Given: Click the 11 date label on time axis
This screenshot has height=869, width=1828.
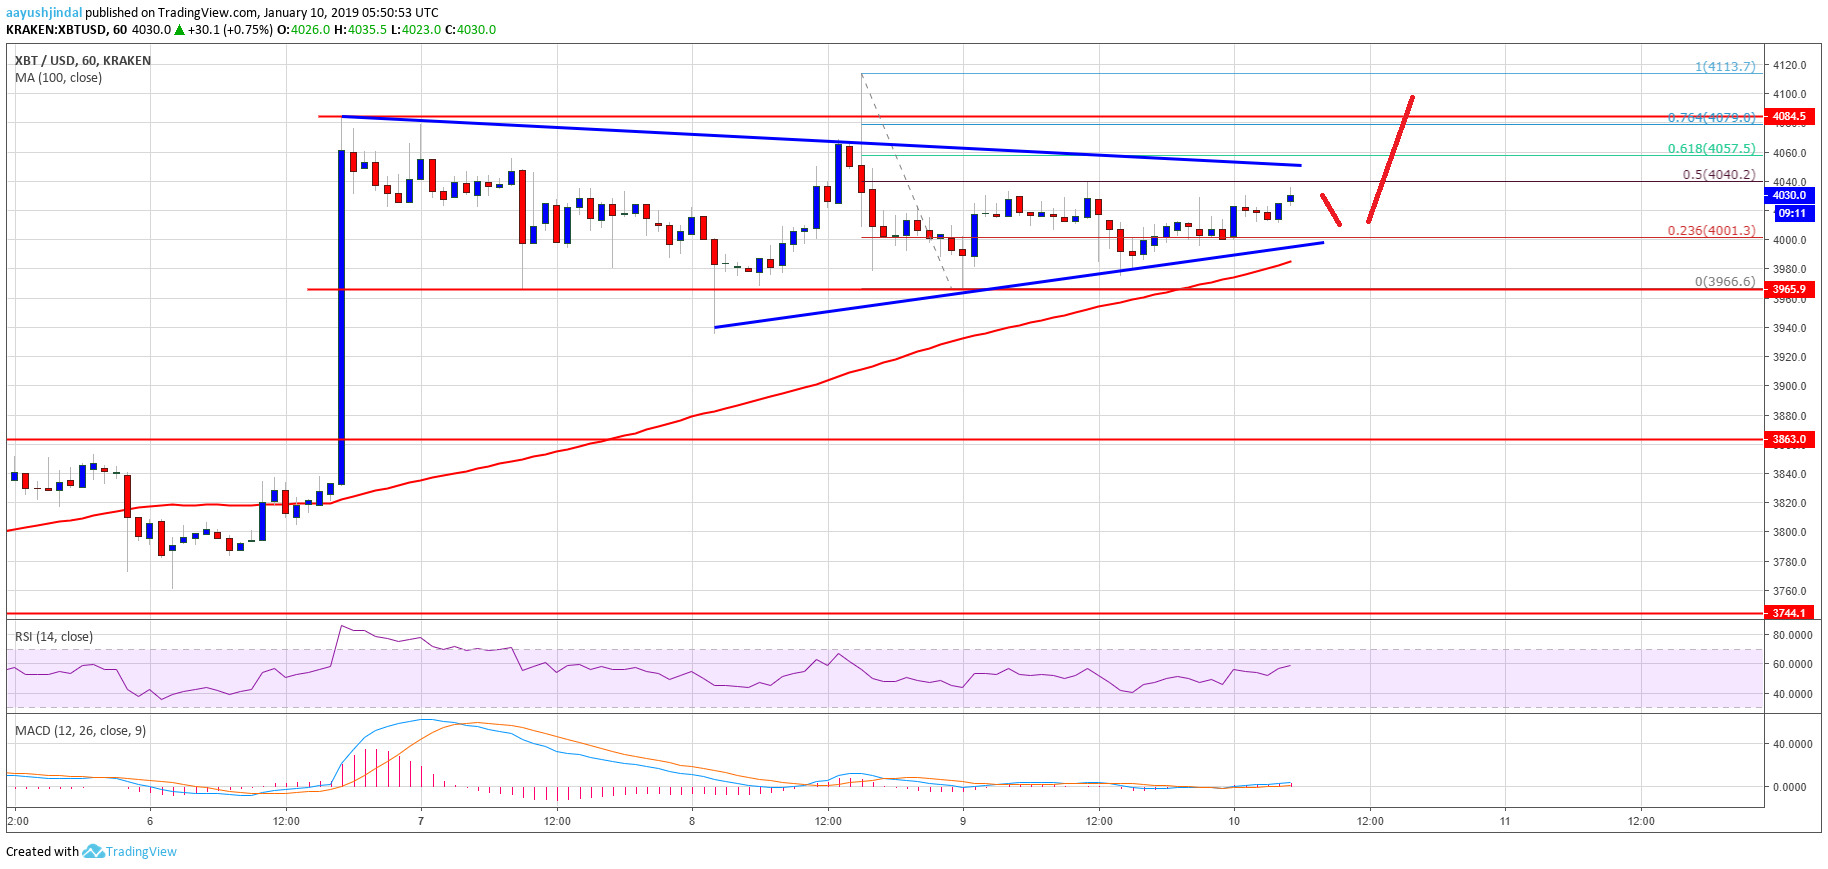Looking at the screenshot, I should 1505,821.
